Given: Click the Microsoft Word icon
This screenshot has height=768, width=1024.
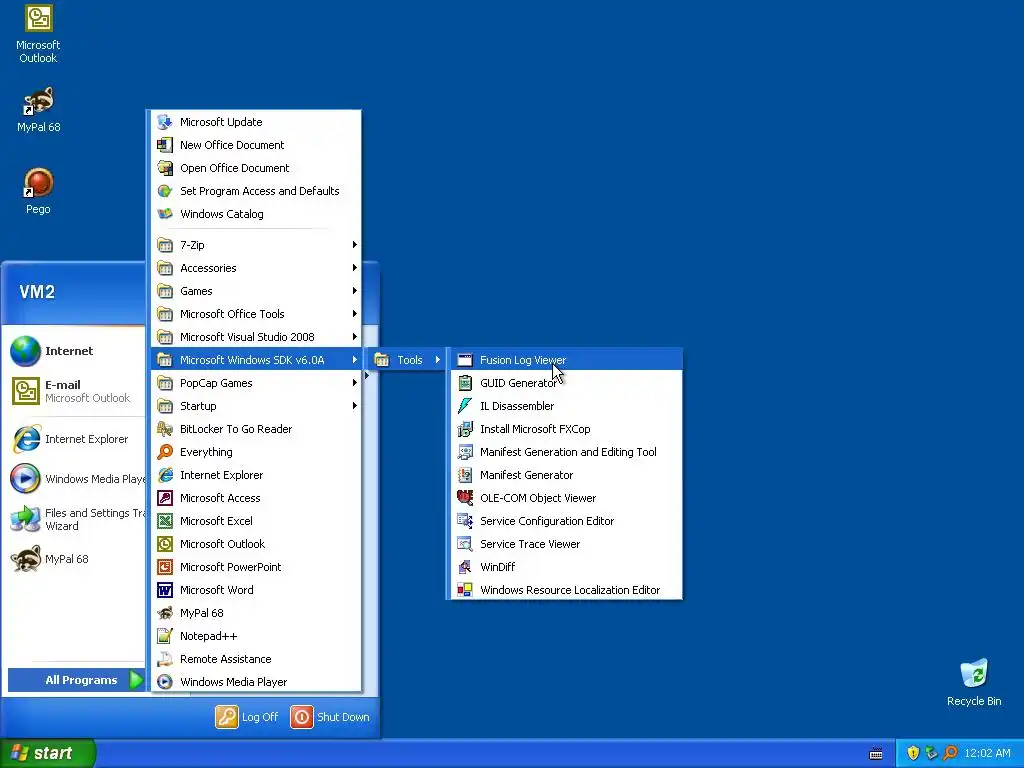Looking at the screenshot, I should point(165,590).
